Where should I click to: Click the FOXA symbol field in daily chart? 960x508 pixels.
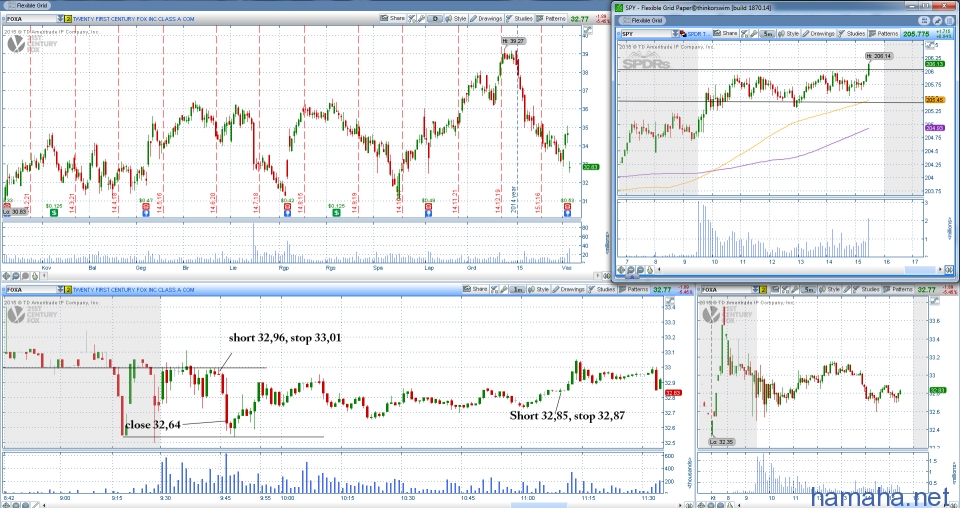click(31, 18)
